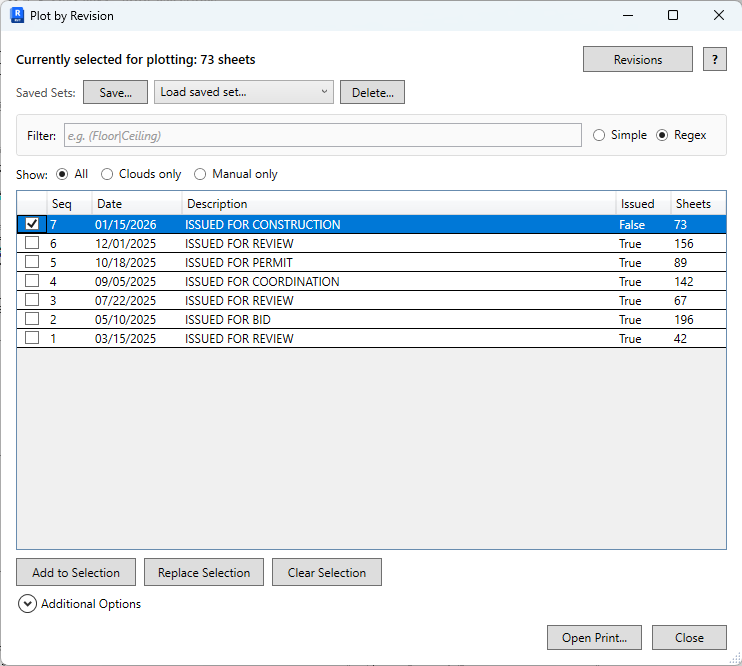
Task: Open help with the question mark button
Action: (x=714, y=60)
